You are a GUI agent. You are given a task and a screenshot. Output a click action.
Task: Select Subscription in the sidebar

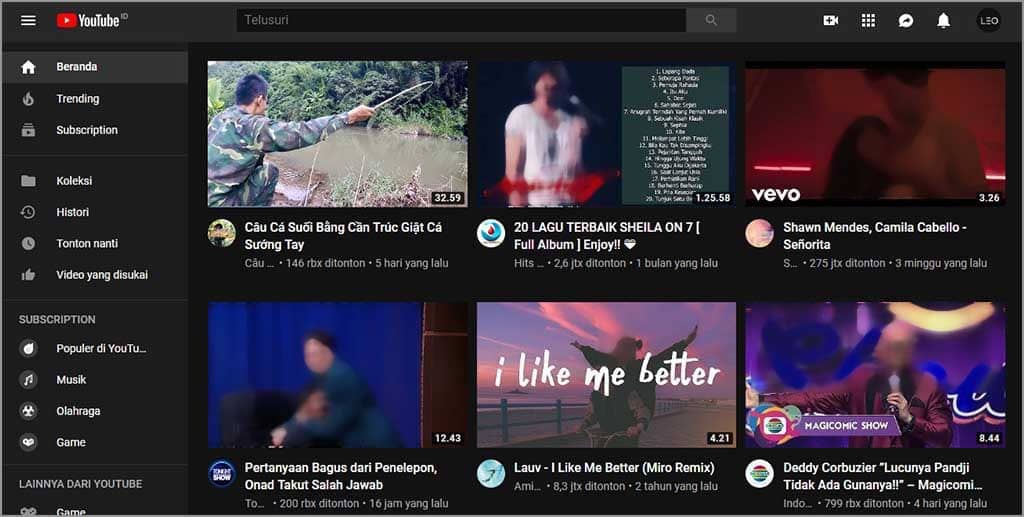(95, 130)
